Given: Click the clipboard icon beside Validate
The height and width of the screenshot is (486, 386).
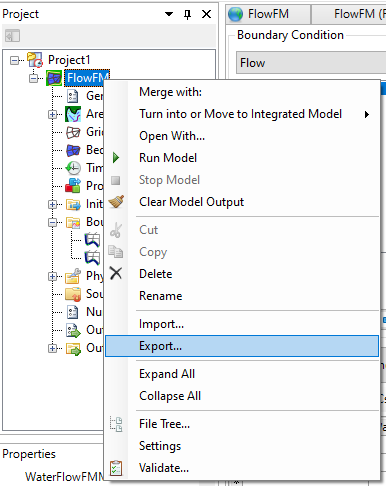Looking at the screenshot, I should point(116,468).
